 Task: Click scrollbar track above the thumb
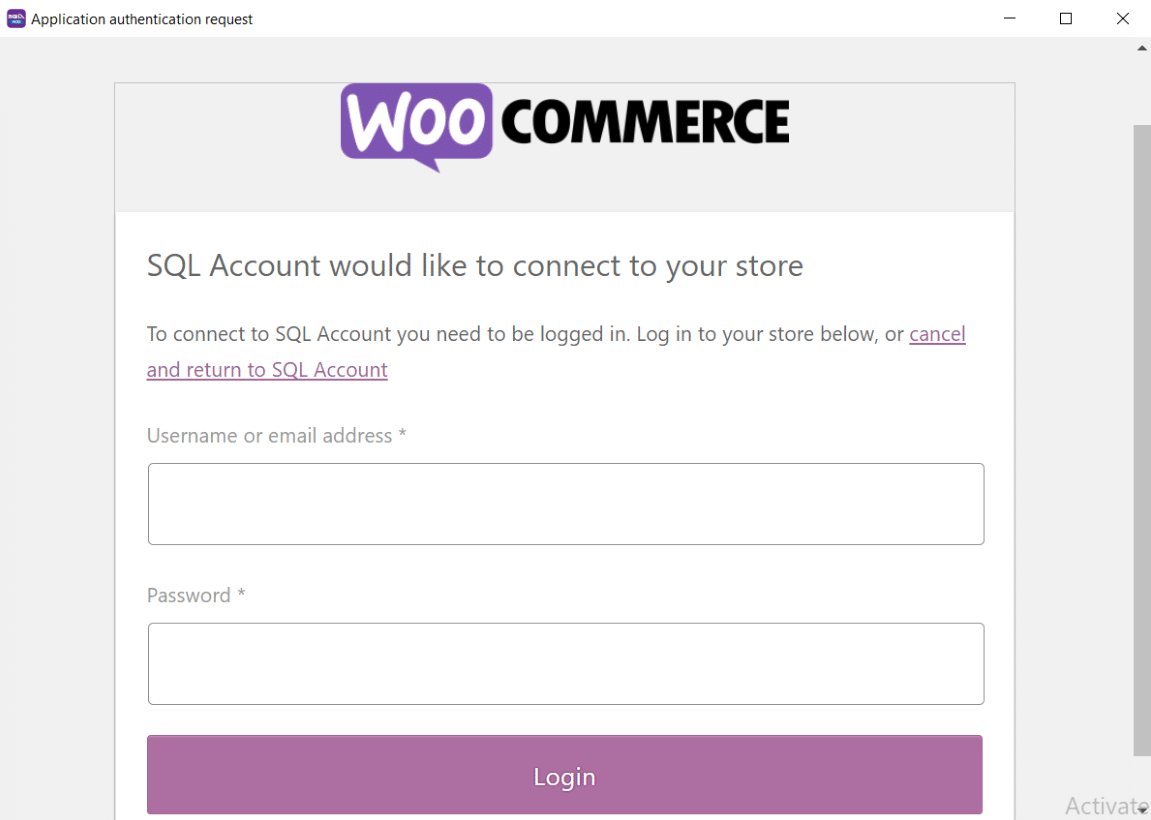1142,90
